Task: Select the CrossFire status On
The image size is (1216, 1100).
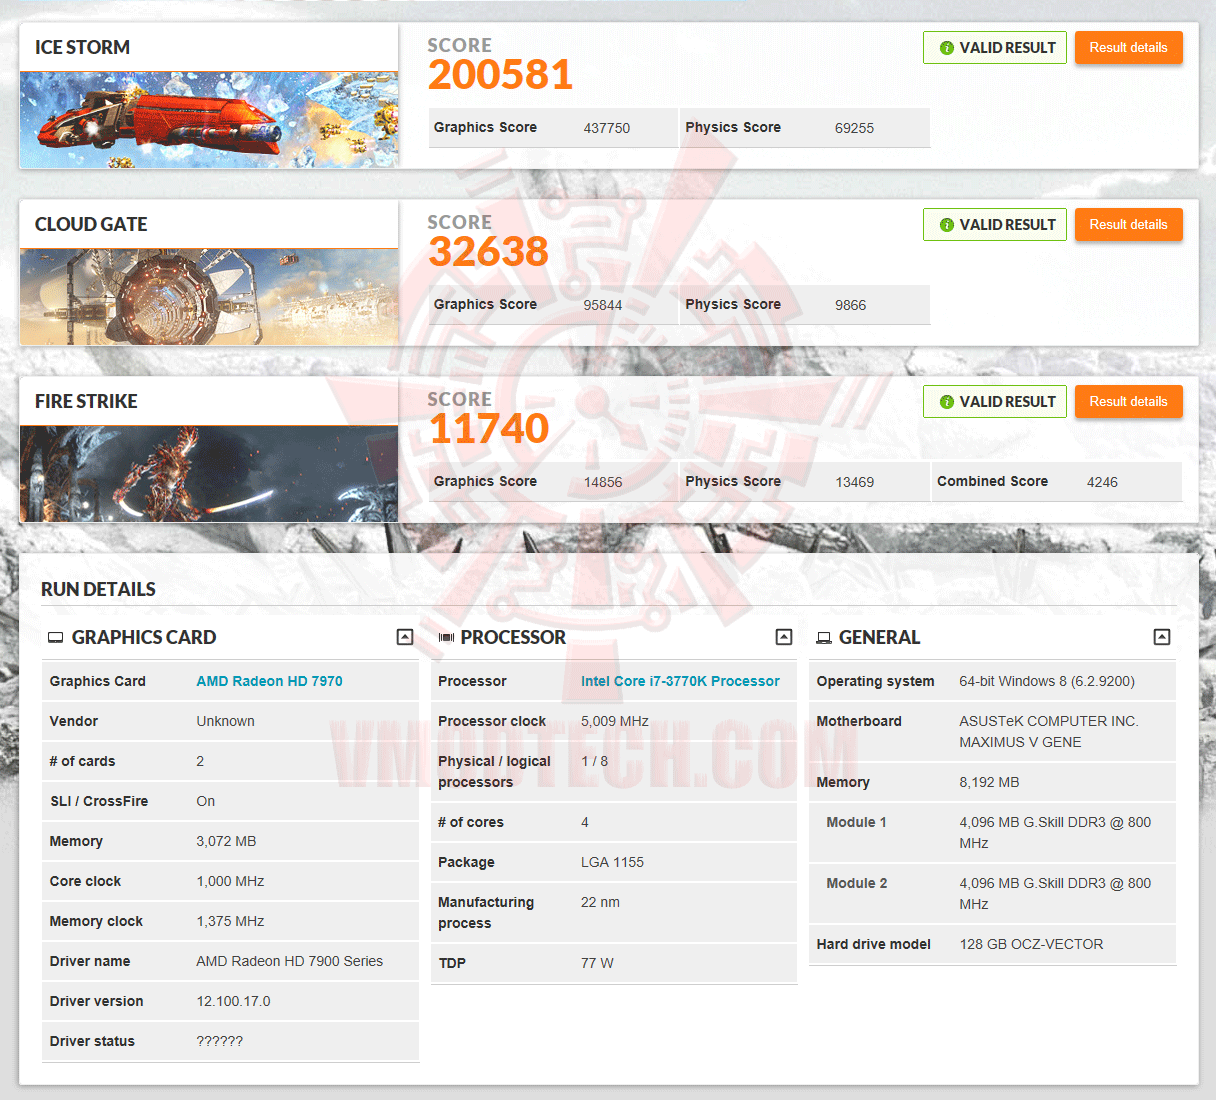Action: (x=205, y=801)
